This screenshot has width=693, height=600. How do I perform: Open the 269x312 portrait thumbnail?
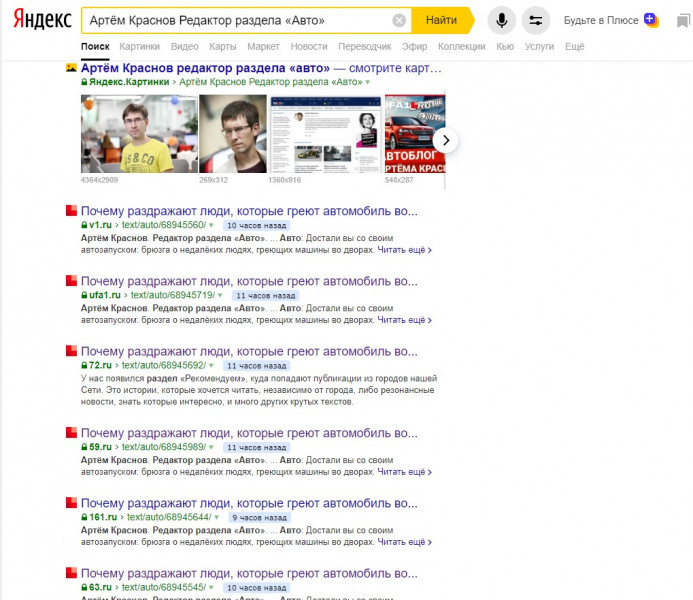[233, 134]
